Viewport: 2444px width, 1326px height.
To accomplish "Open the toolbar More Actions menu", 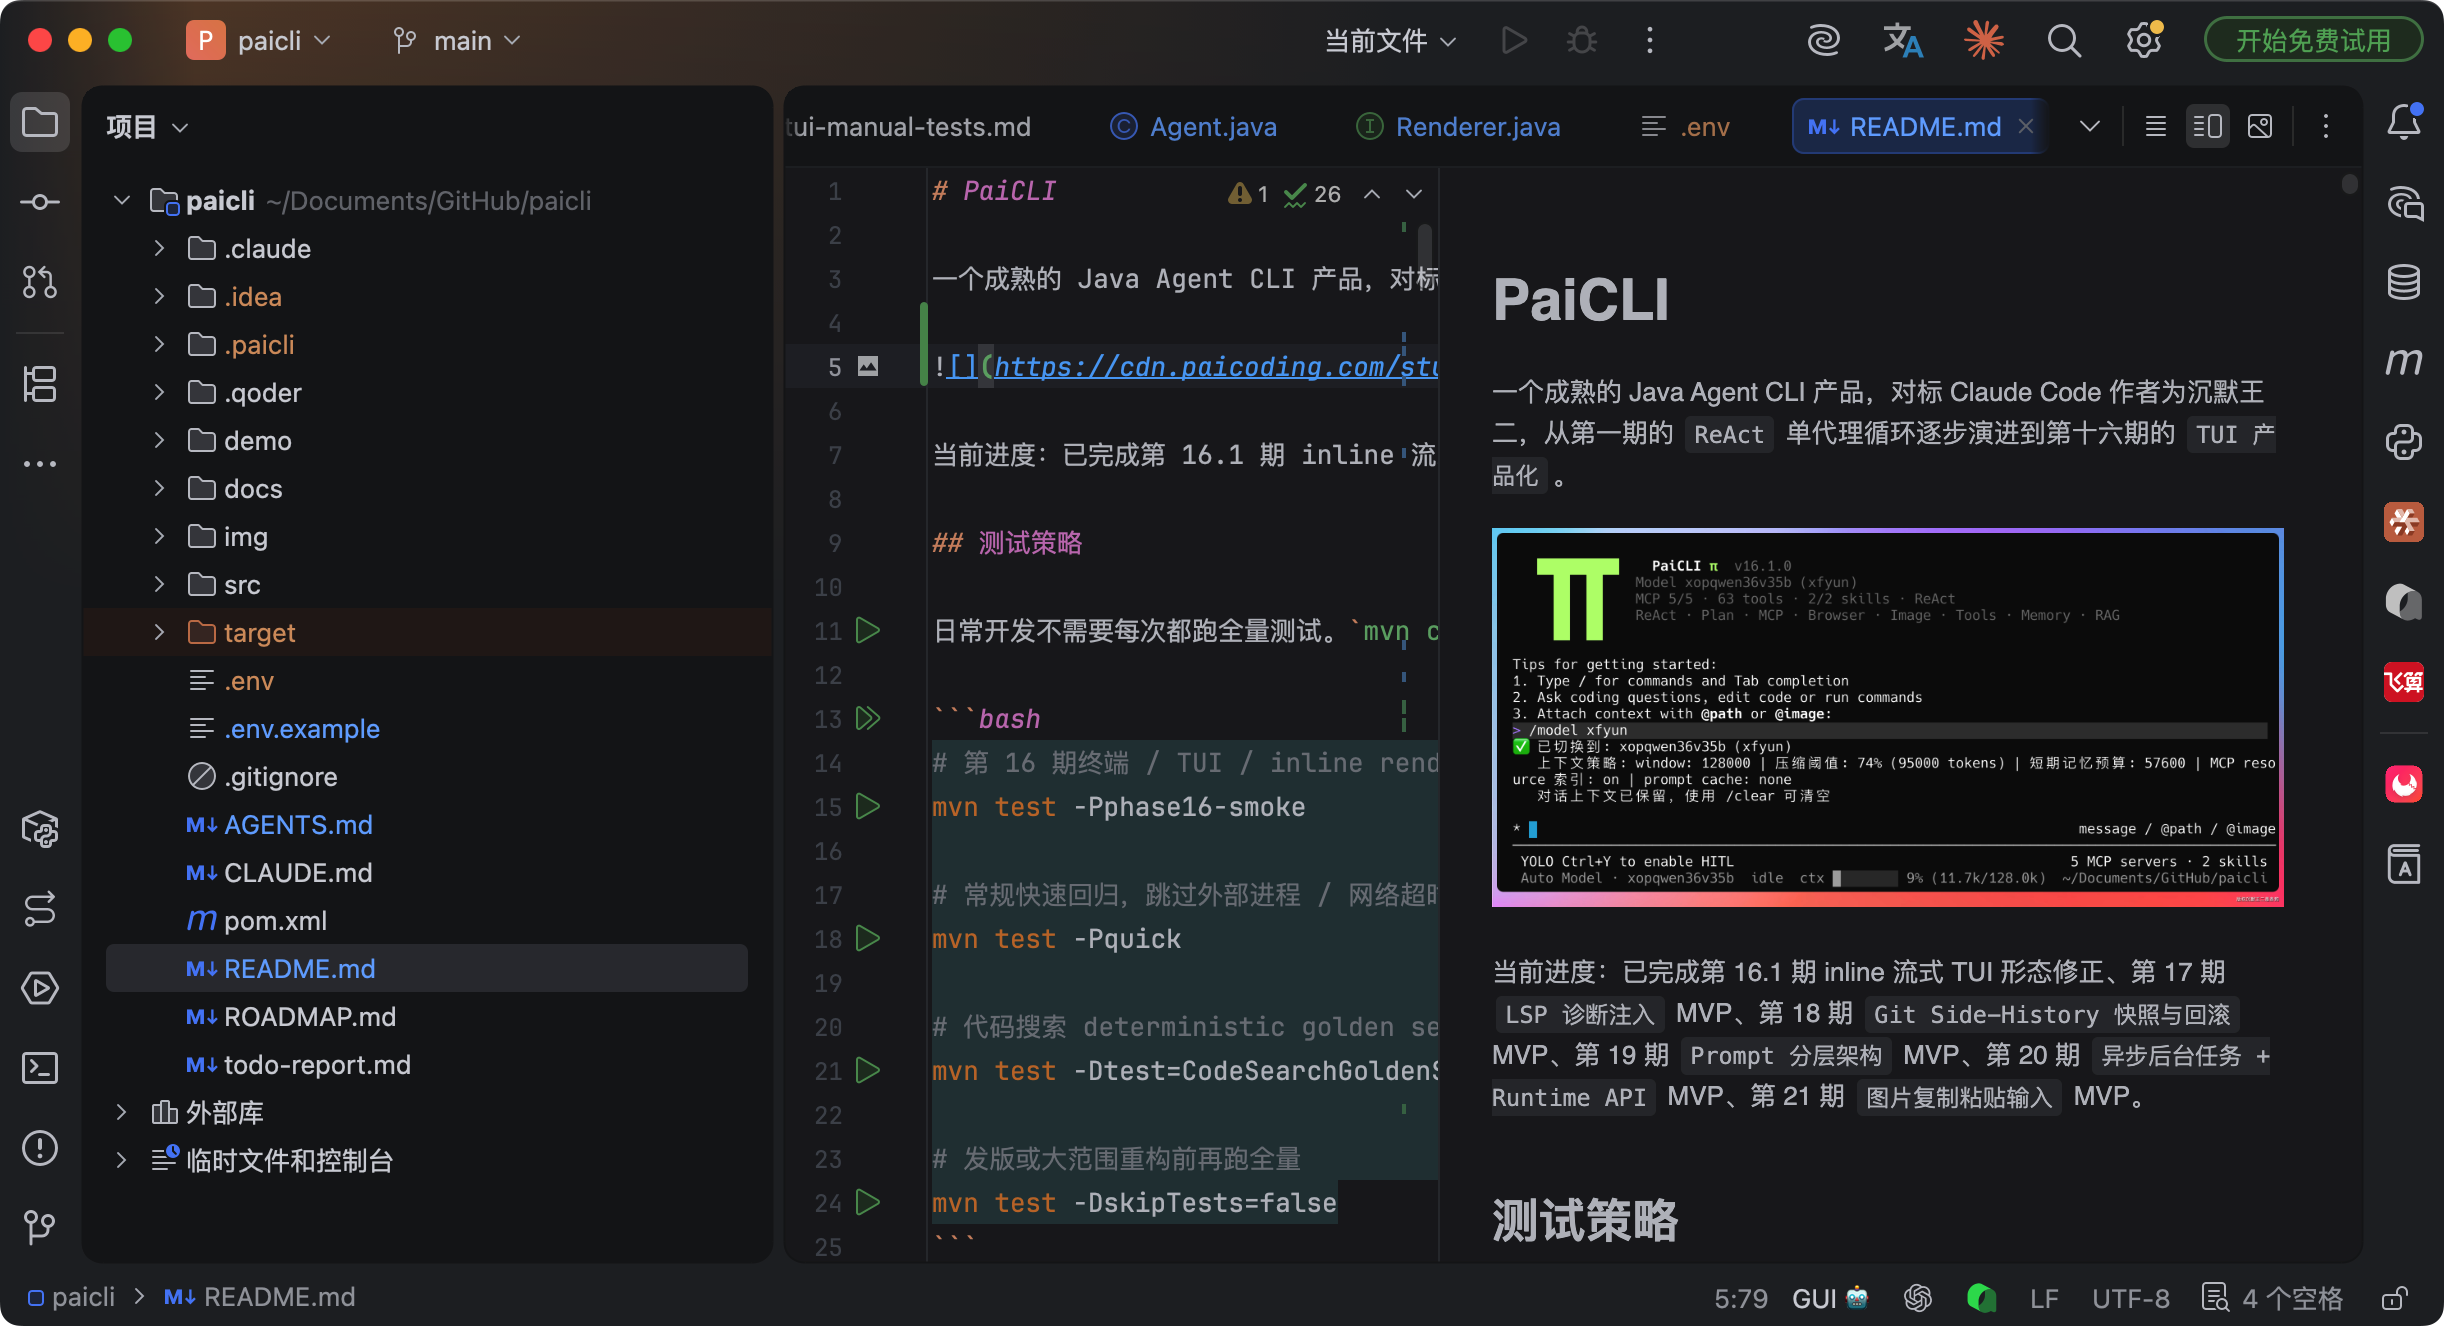I will coord(1650,41).
